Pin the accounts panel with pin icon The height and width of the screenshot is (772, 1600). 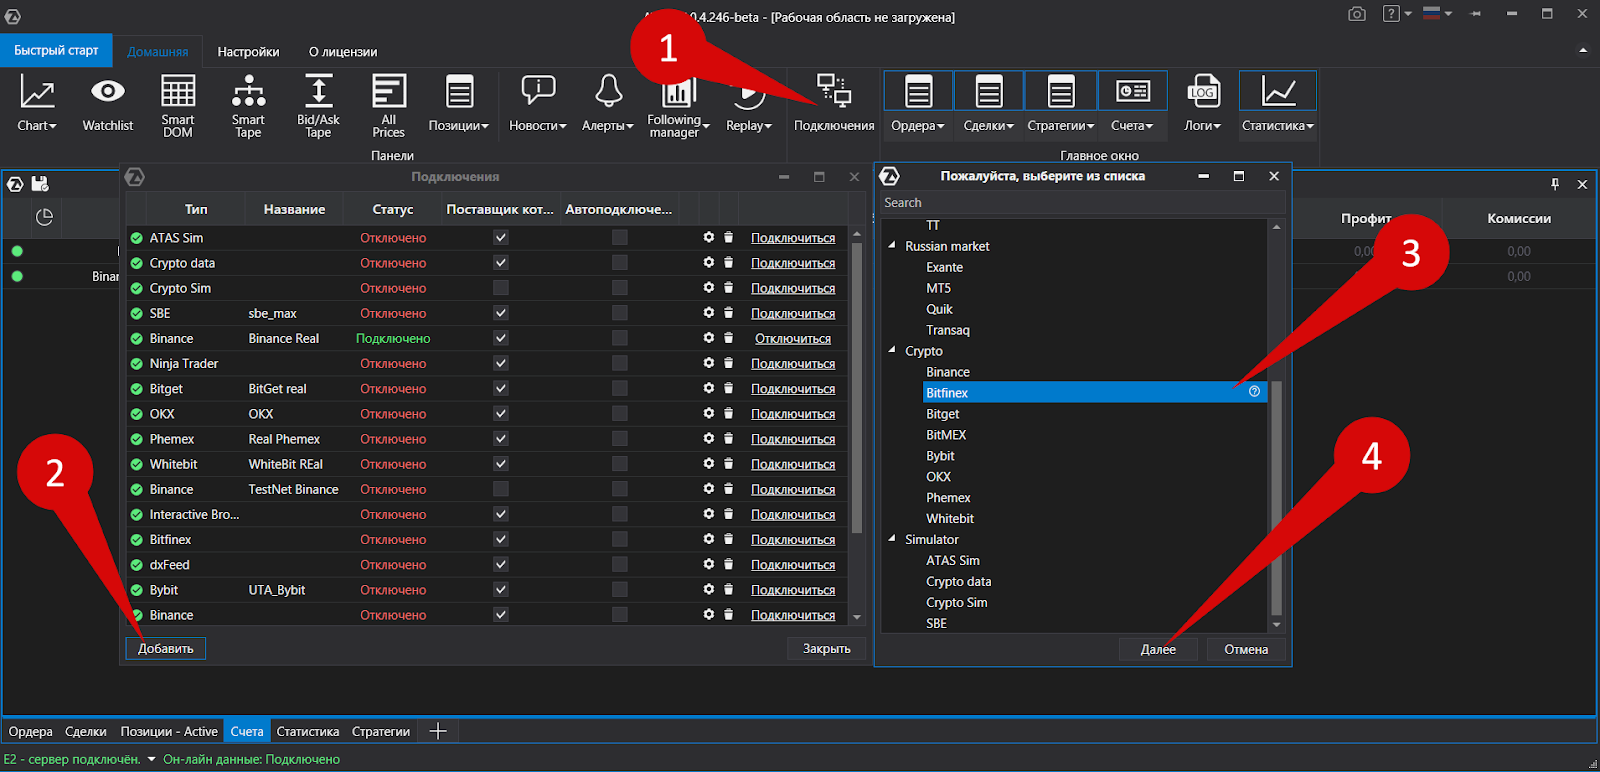[x=1555, y=184]
